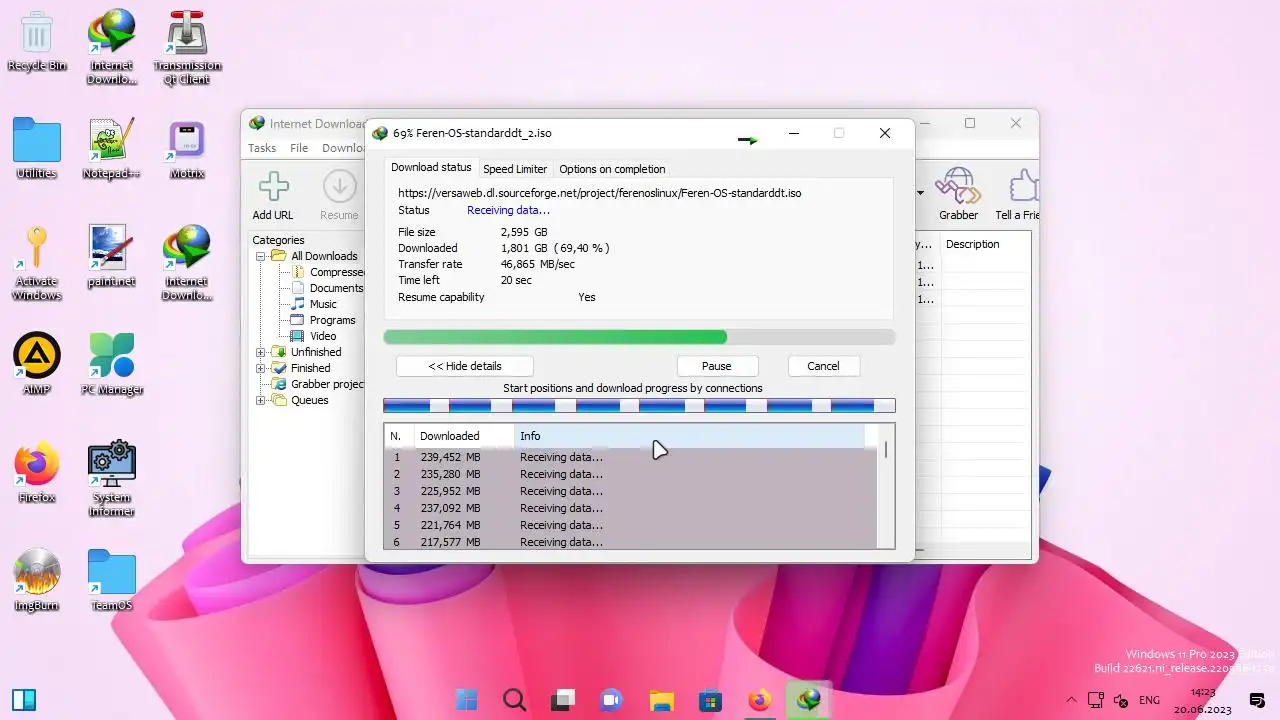Click the Tell a Friend thumbs-up icon

pyautogui.click(x=1023, y=186)
